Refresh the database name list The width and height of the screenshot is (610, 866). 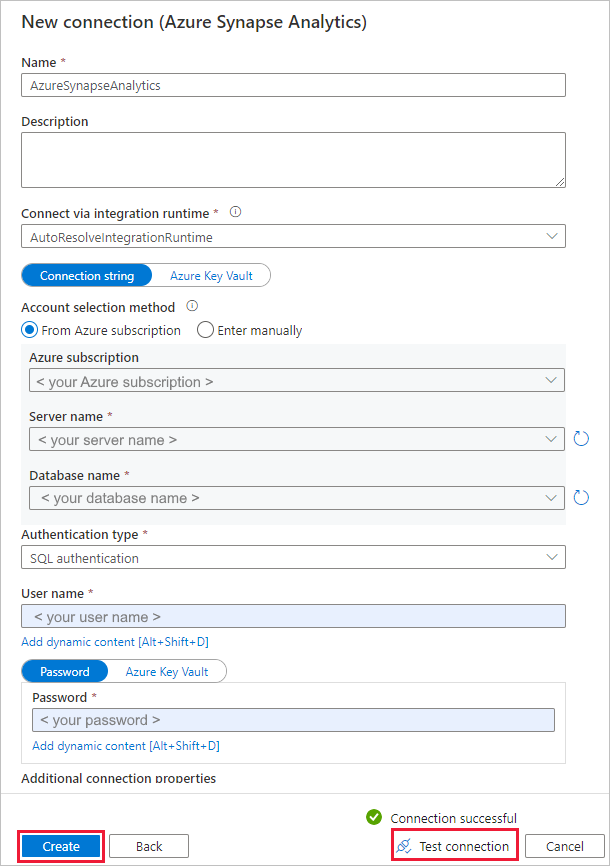pos(581,497)
